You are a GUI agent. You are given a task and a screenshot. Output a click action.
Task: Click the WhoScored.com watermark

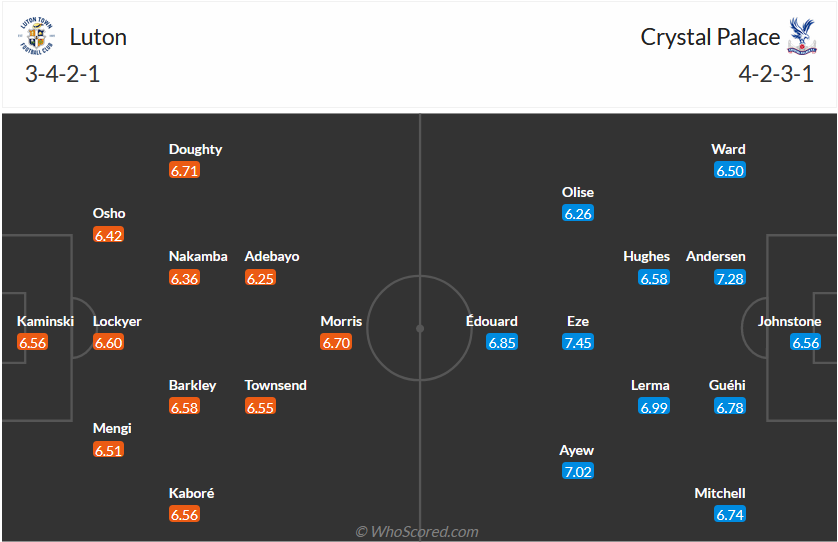pos(417,532)
